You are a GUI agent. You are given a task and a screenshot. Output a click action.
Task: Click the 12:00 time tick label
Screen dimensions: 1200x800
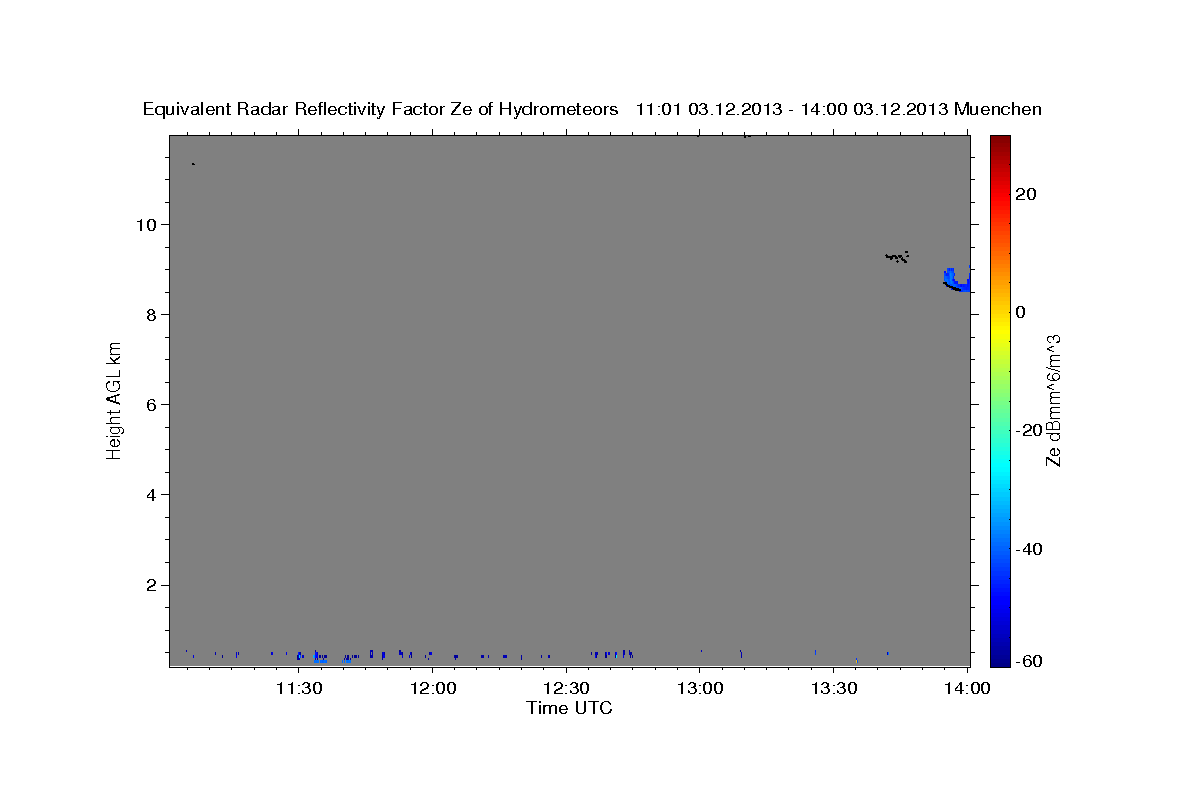coord(432,688)
